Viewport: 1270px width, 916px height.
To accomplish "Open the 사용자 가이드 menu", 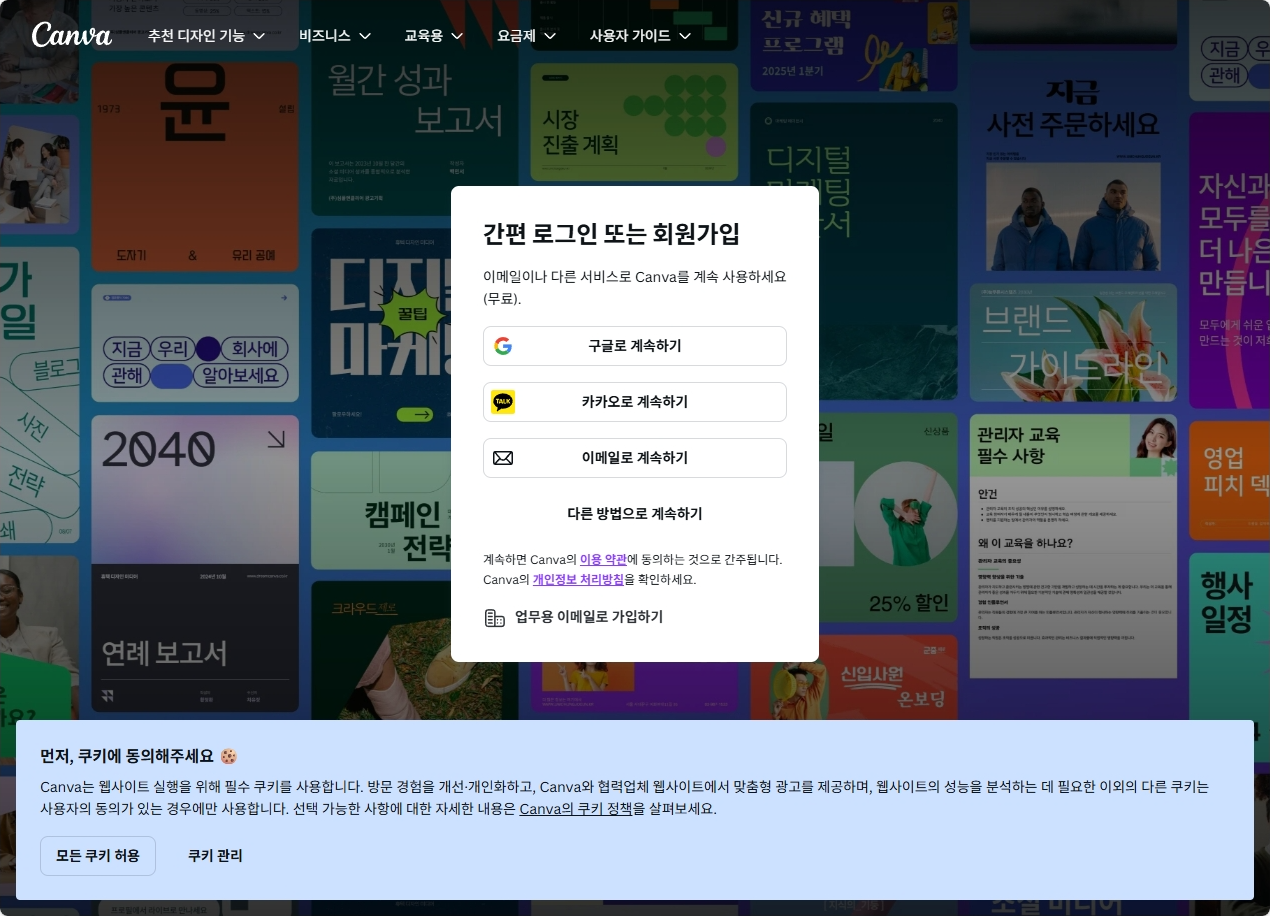I will [641, 36].
